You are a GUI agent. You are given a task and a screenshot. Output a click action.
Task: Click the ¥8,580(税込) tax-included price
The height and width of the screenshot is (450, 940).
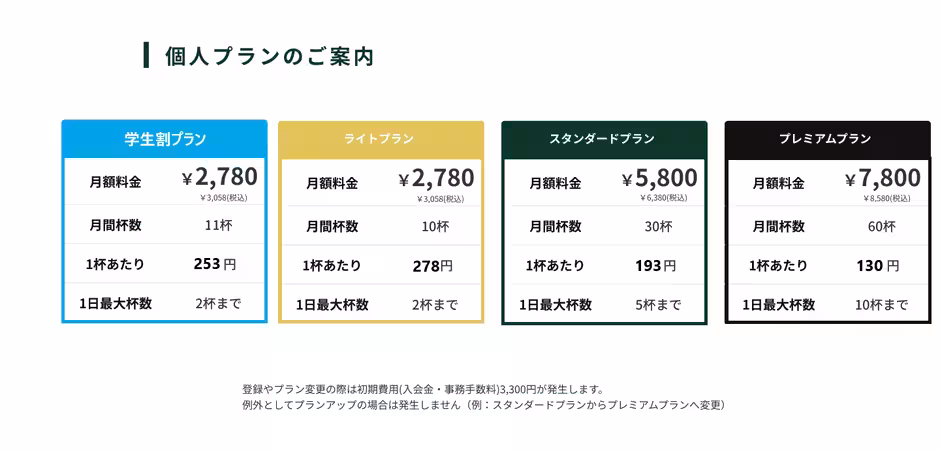coord(887,198)
